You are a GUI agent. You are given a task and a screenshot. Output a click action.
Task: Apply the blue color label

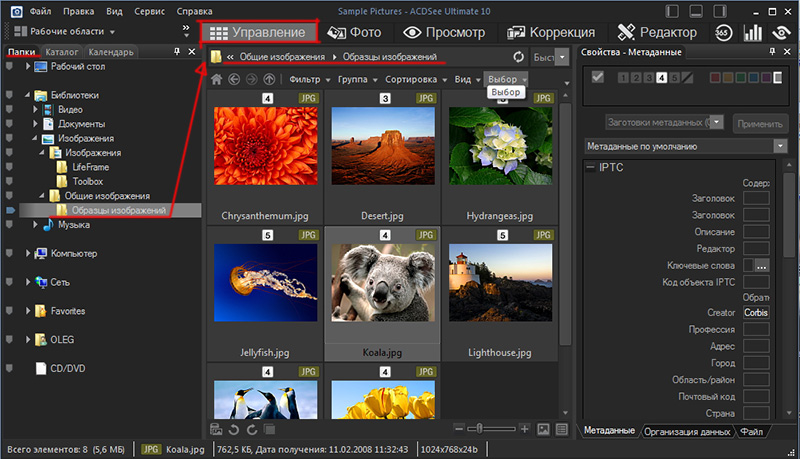point(753,78)
